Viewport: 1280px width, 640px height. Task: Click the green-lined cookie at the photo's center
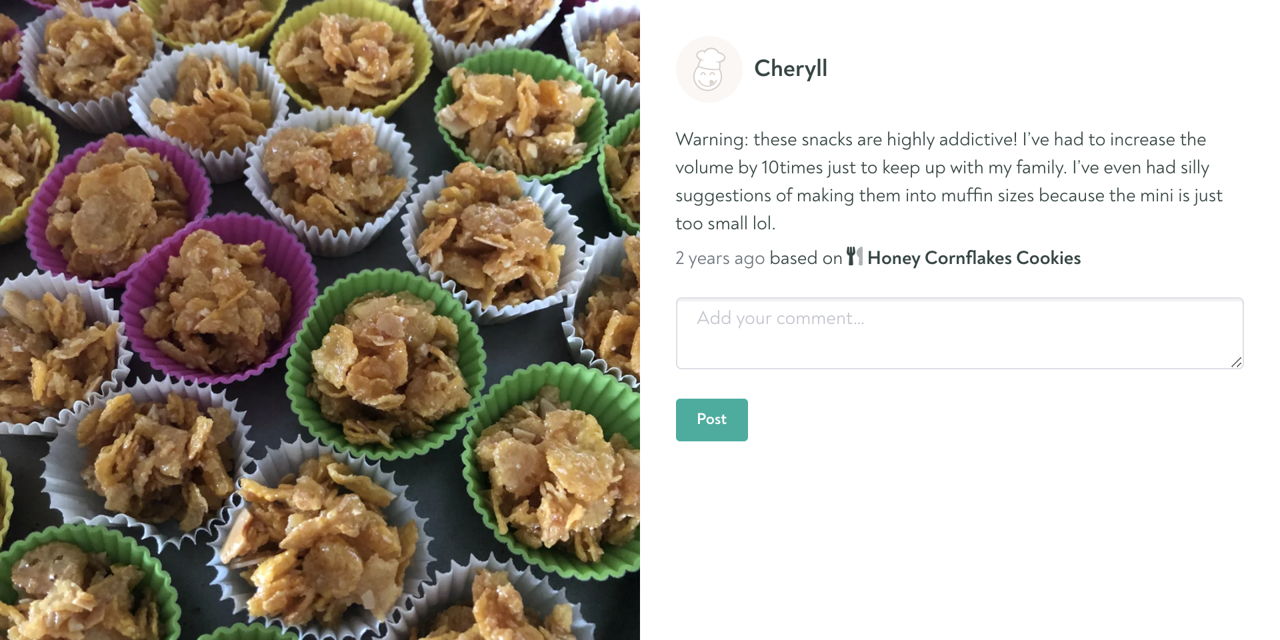(x=385, y=364)
